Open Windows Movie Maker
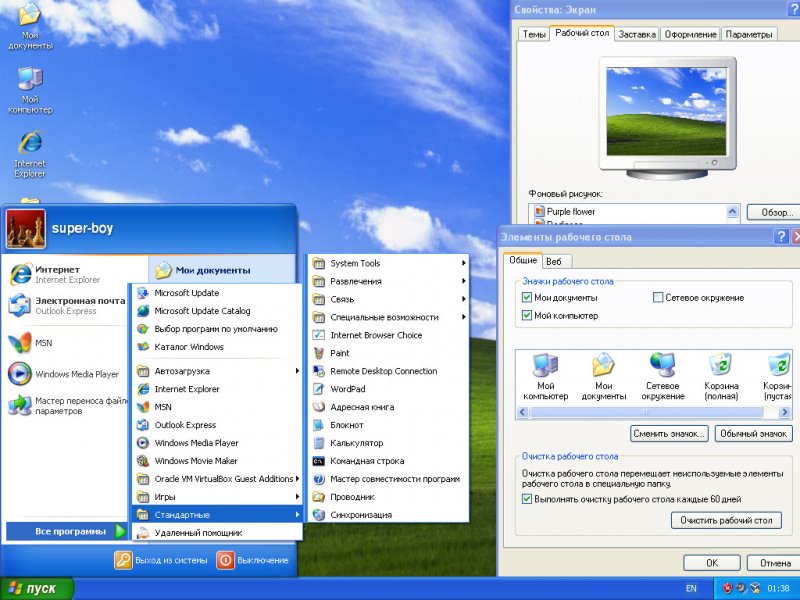 [x=217, y=461]
